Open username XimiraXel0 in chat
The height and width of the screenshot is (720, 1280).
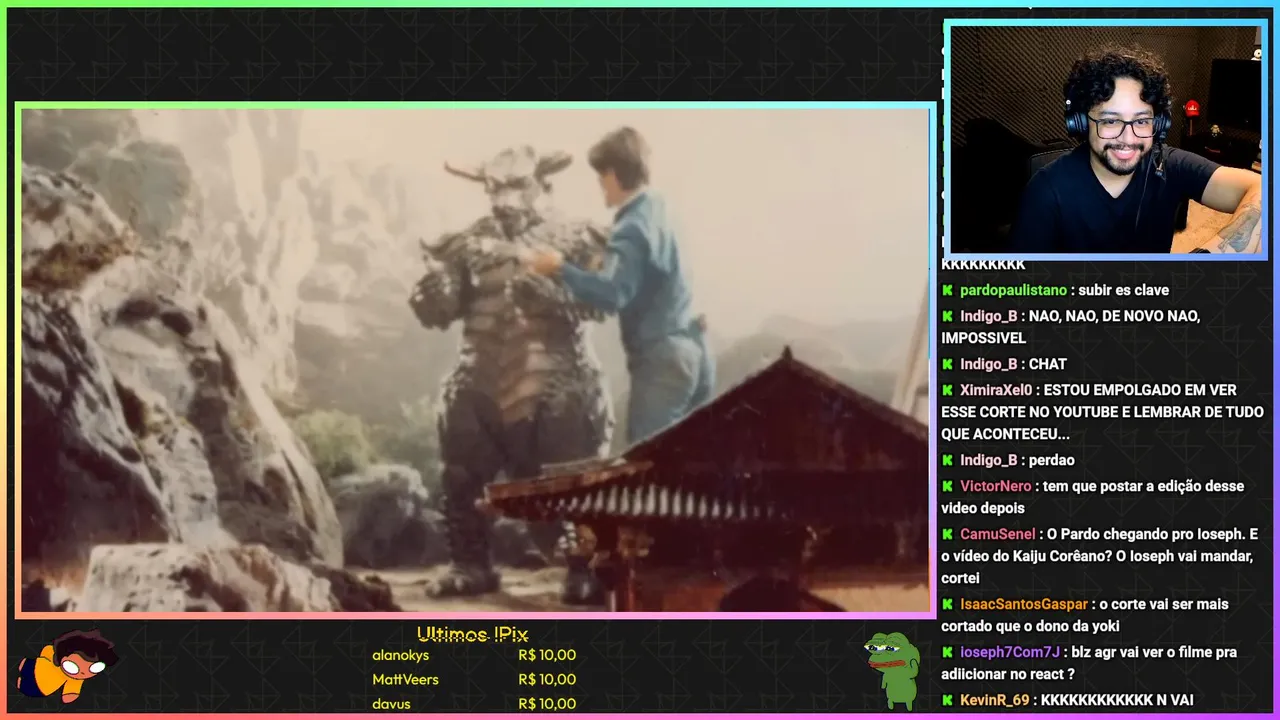996,391
